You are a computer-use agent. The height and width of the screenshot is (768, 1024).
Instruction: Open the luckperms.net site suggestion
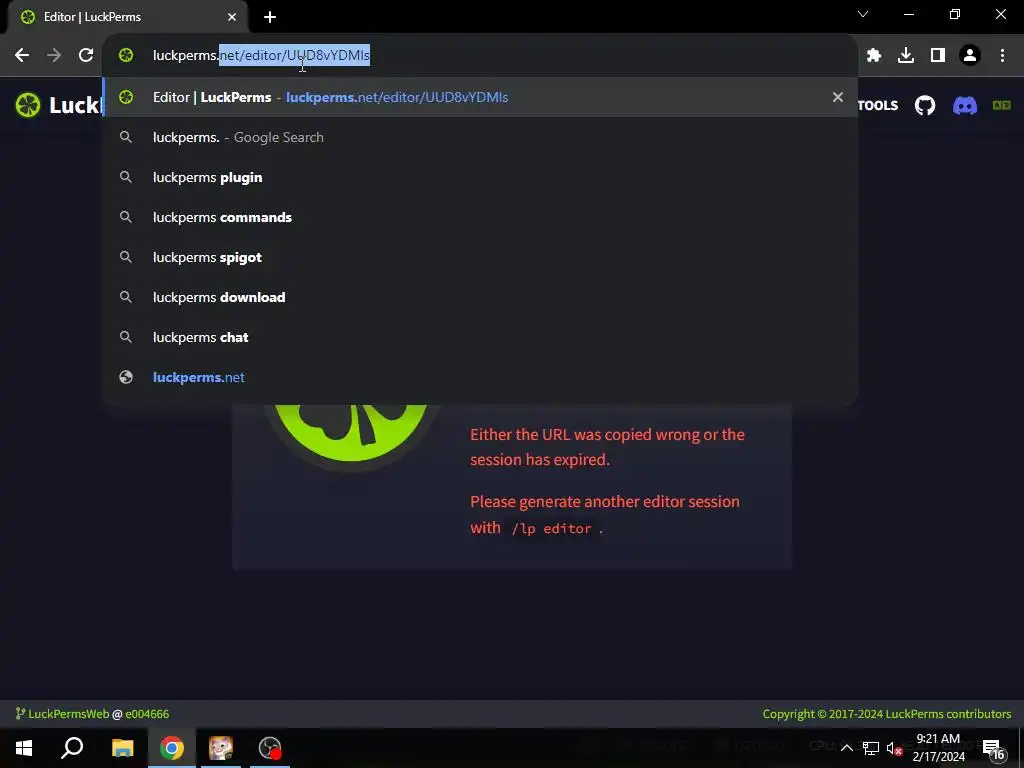(480, 377)
